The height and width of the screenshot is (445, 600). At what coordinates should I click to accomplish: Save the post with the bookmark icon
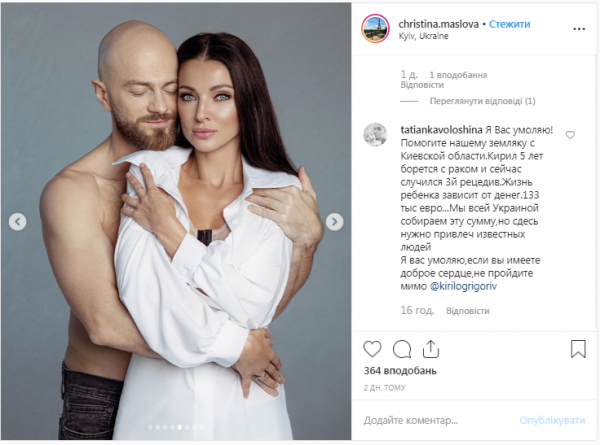(578, 349)
